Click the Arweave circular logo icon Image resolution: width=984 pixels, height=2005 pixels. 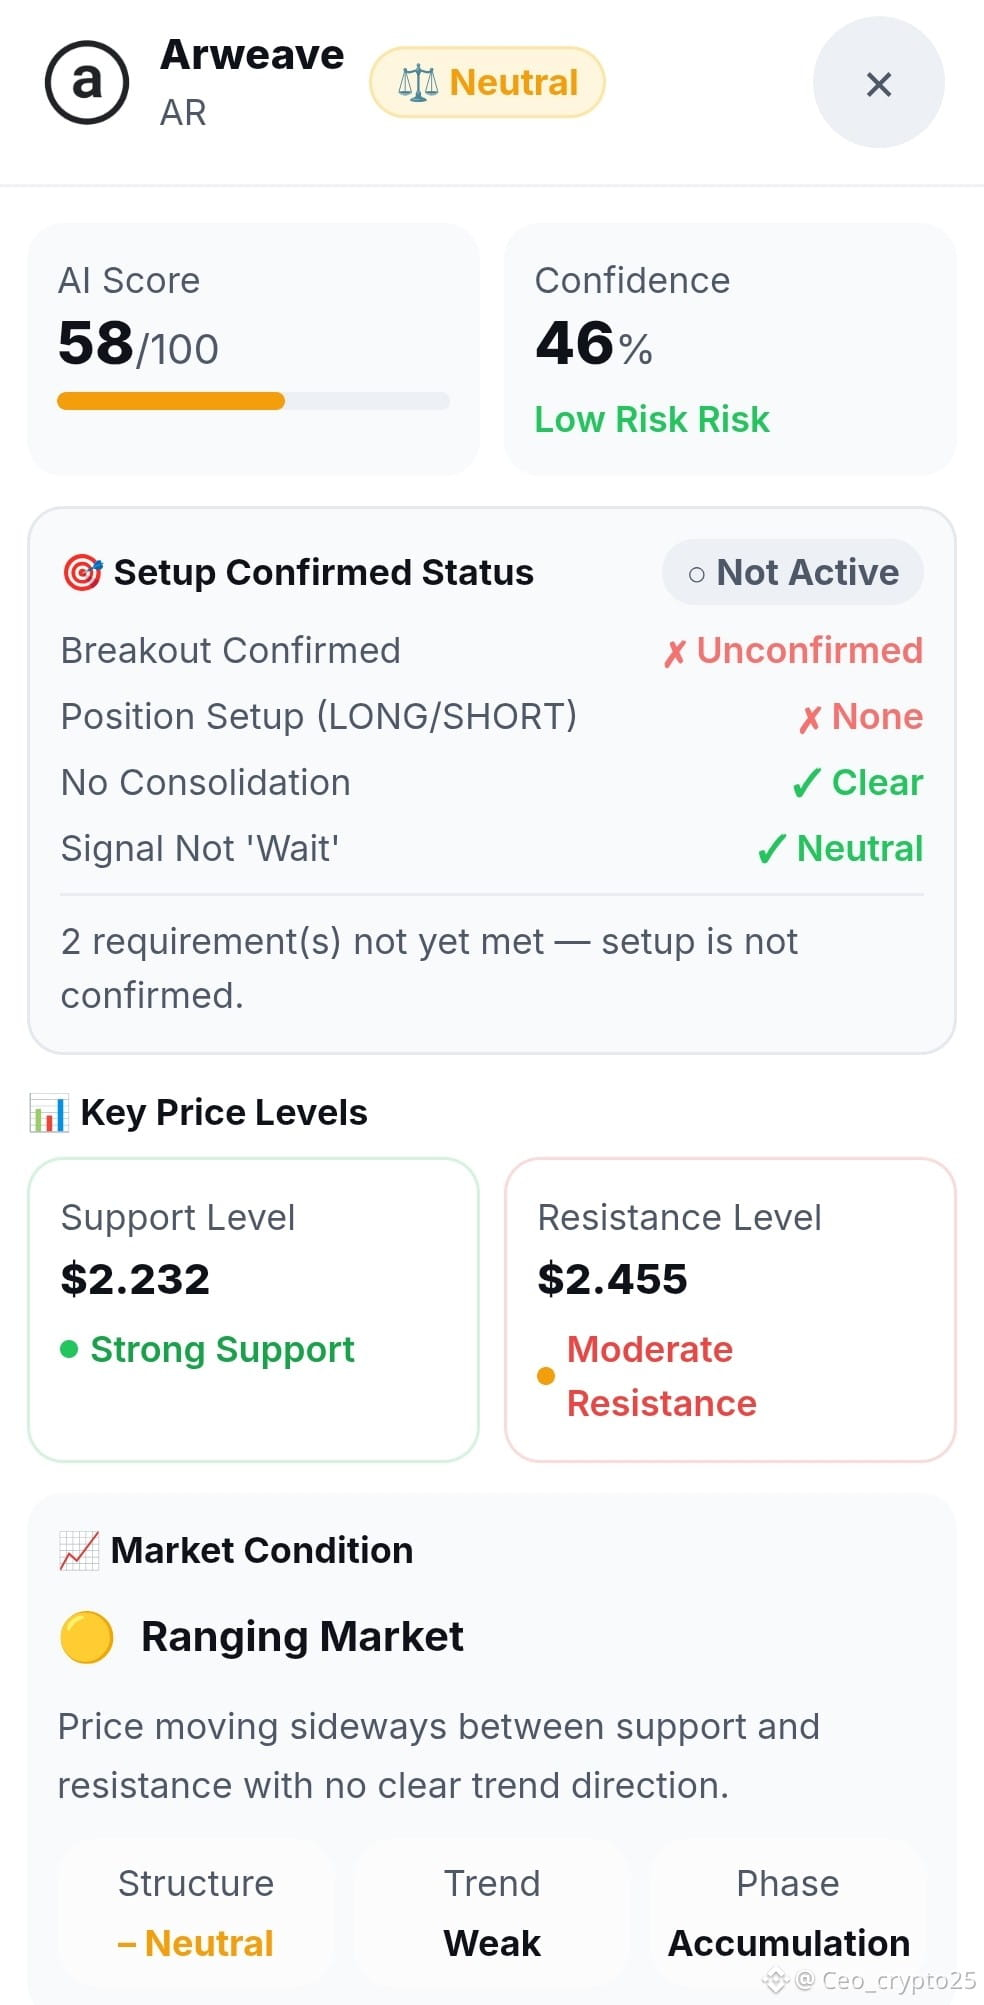87,82
